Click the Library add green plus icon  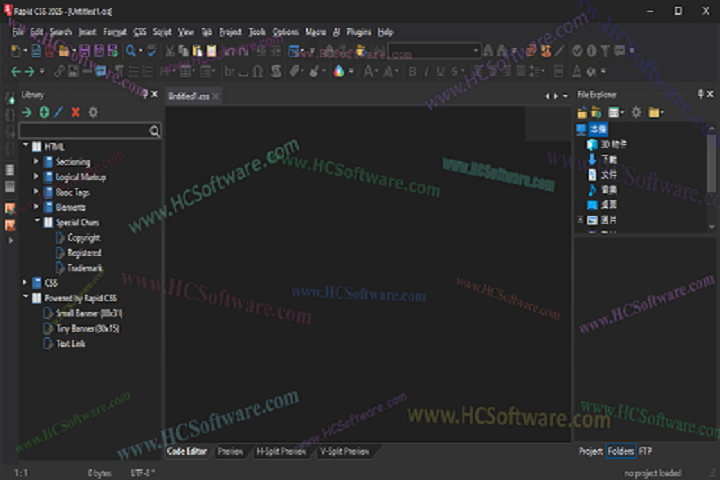coord(44,112)
